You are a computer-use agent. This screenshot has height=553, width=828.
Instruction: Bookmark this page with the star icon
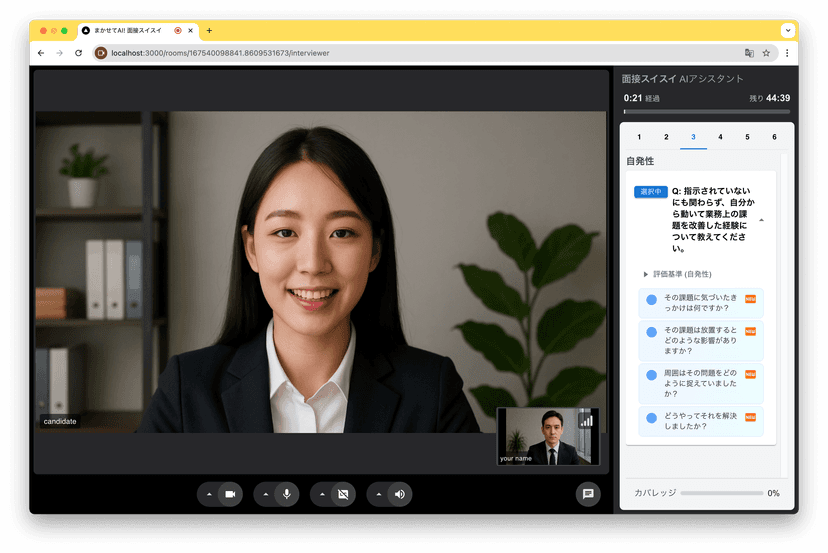click(x=766, y=53)
